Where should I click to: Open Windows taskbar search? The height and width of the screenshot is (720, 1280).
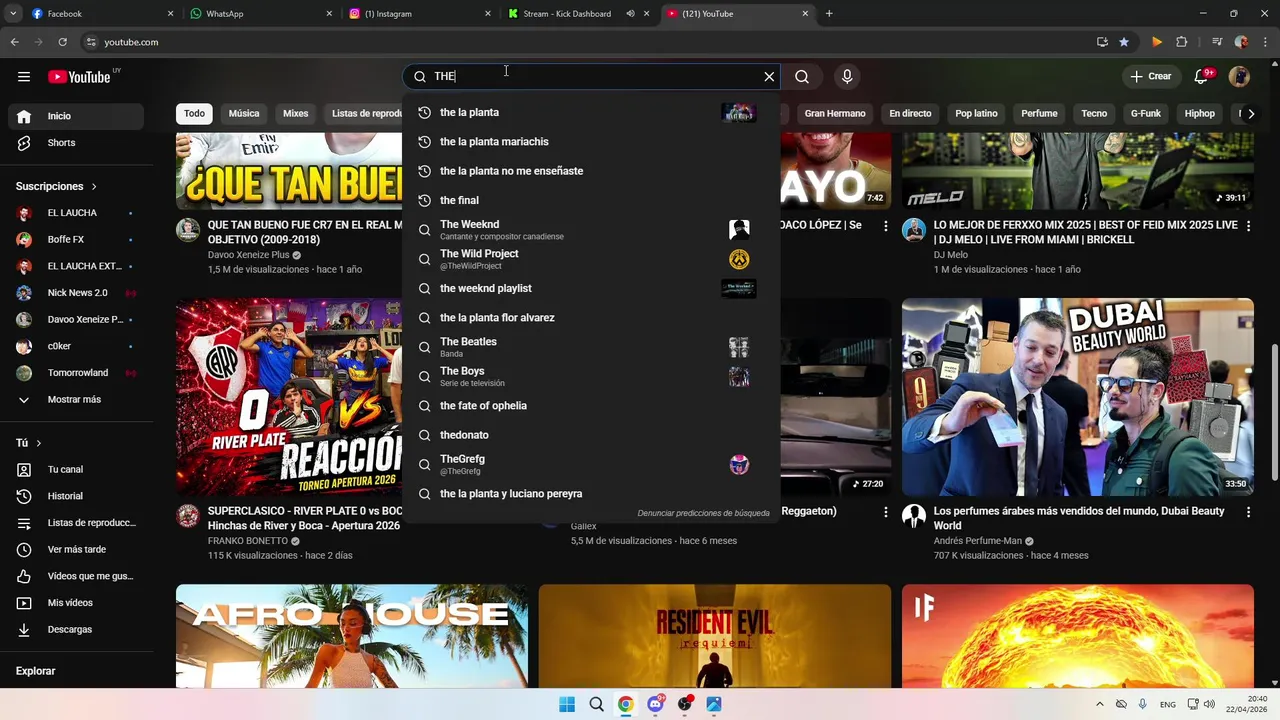click(x=596, y=704)
